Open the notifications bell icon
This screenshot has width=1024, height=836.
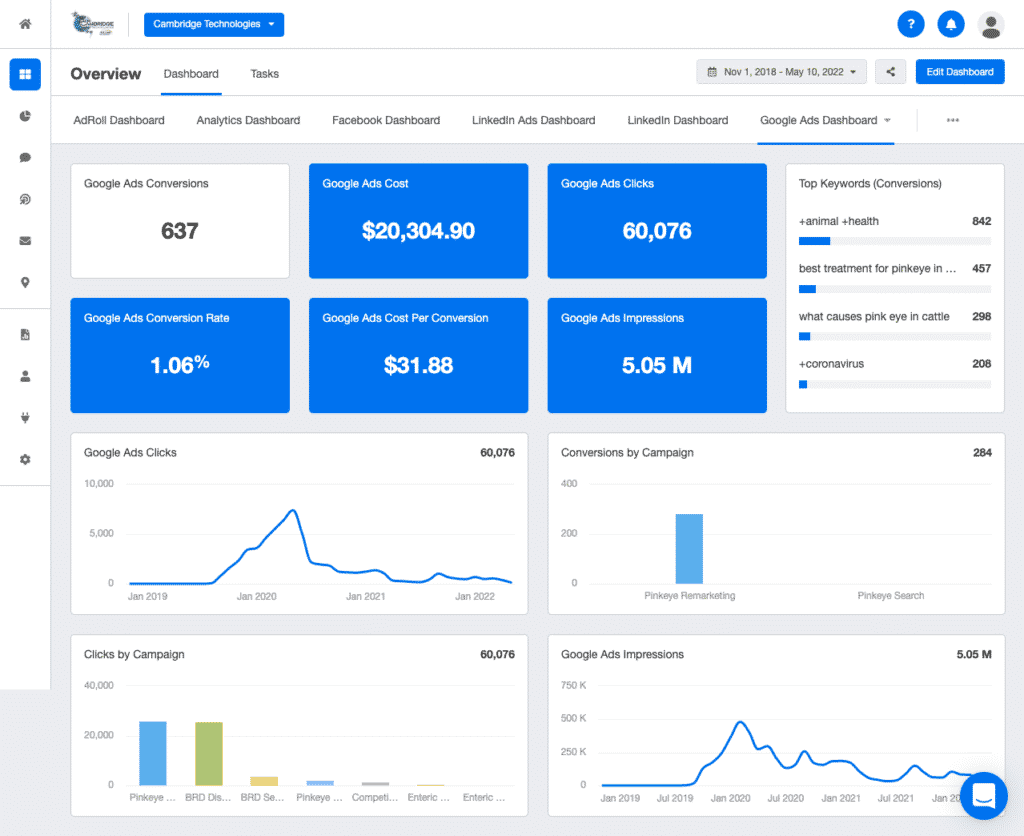click(x=951, y=25)
